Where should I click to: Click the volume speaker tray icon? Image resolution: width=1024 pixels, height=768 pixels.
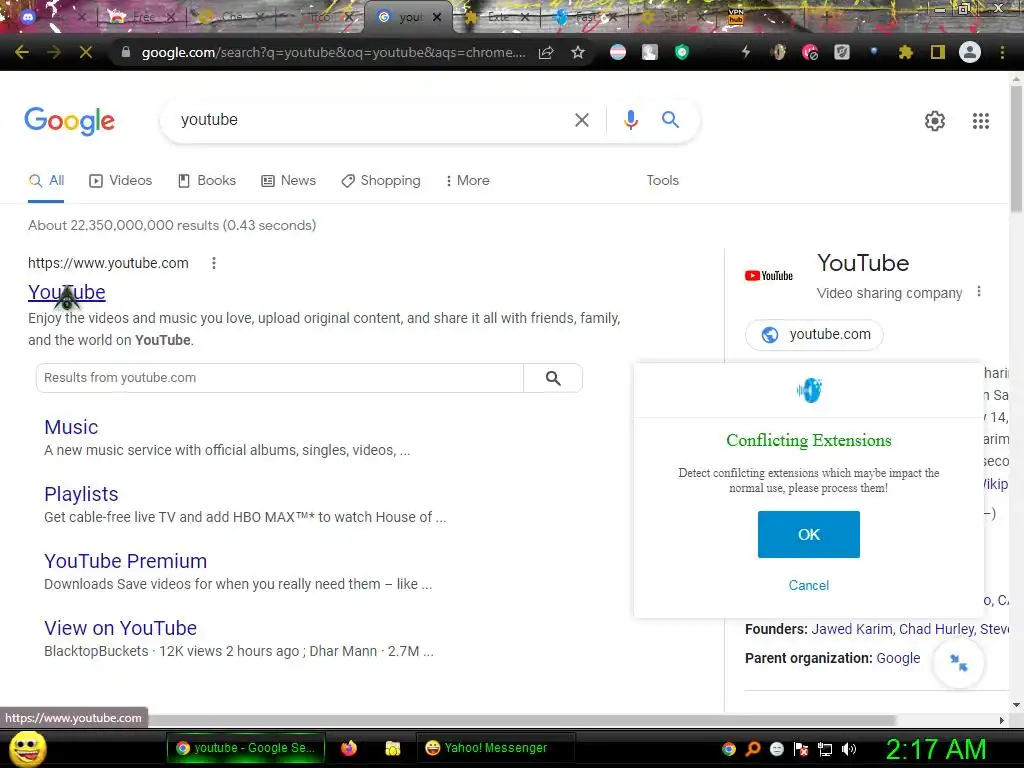pos(849,749)
